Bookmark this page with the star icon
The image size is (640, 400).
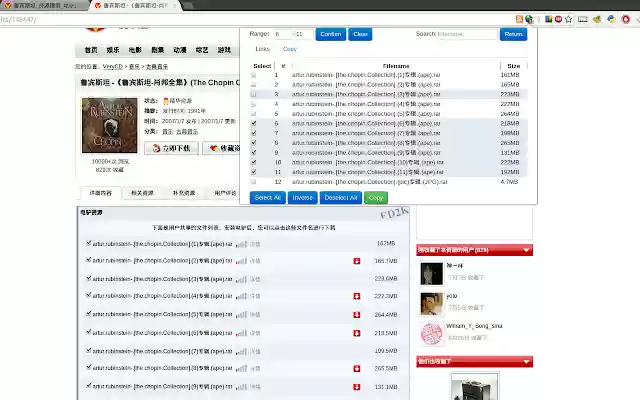(x=569, y=19)
